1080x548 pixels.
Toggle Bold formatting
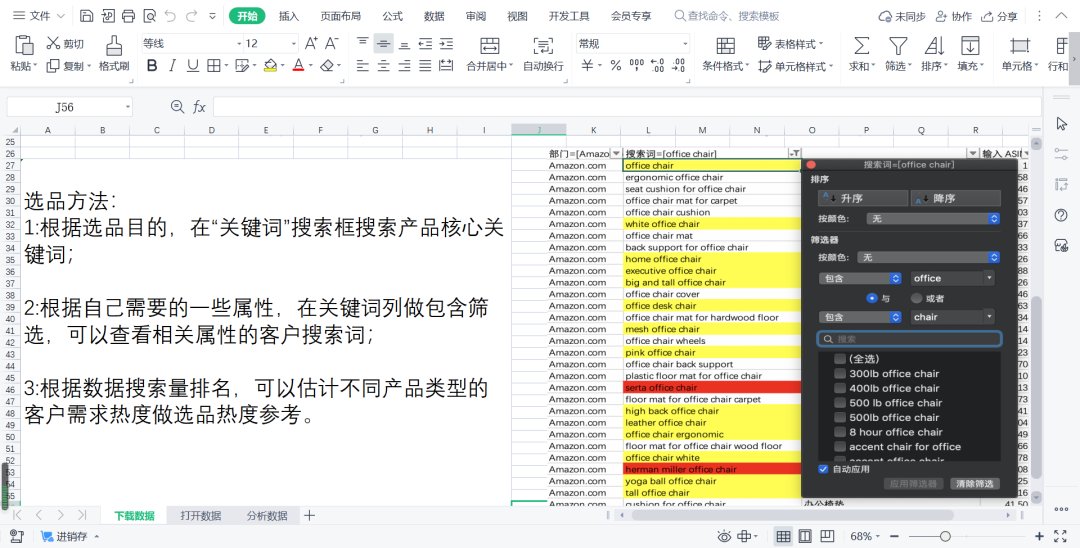coord(152,66)
